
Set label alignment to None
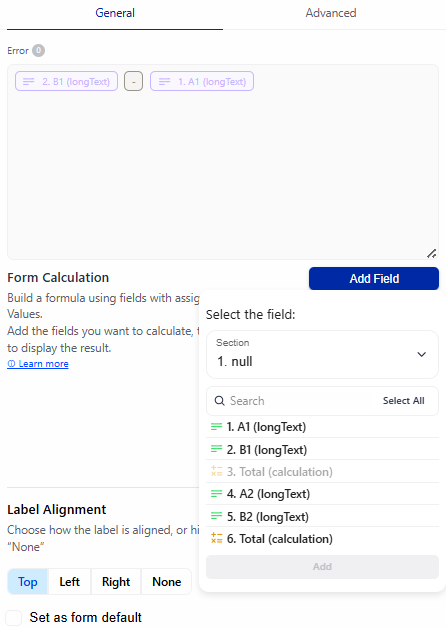pos(166,582)
